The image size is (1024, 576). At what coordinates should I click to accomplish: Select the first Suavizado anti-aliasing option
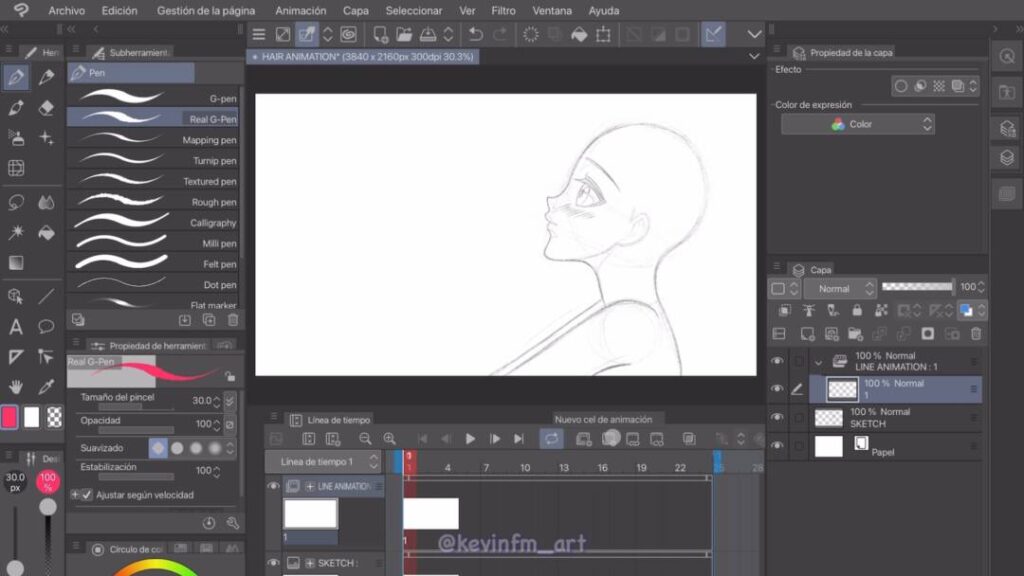click(x=158, y=448)
